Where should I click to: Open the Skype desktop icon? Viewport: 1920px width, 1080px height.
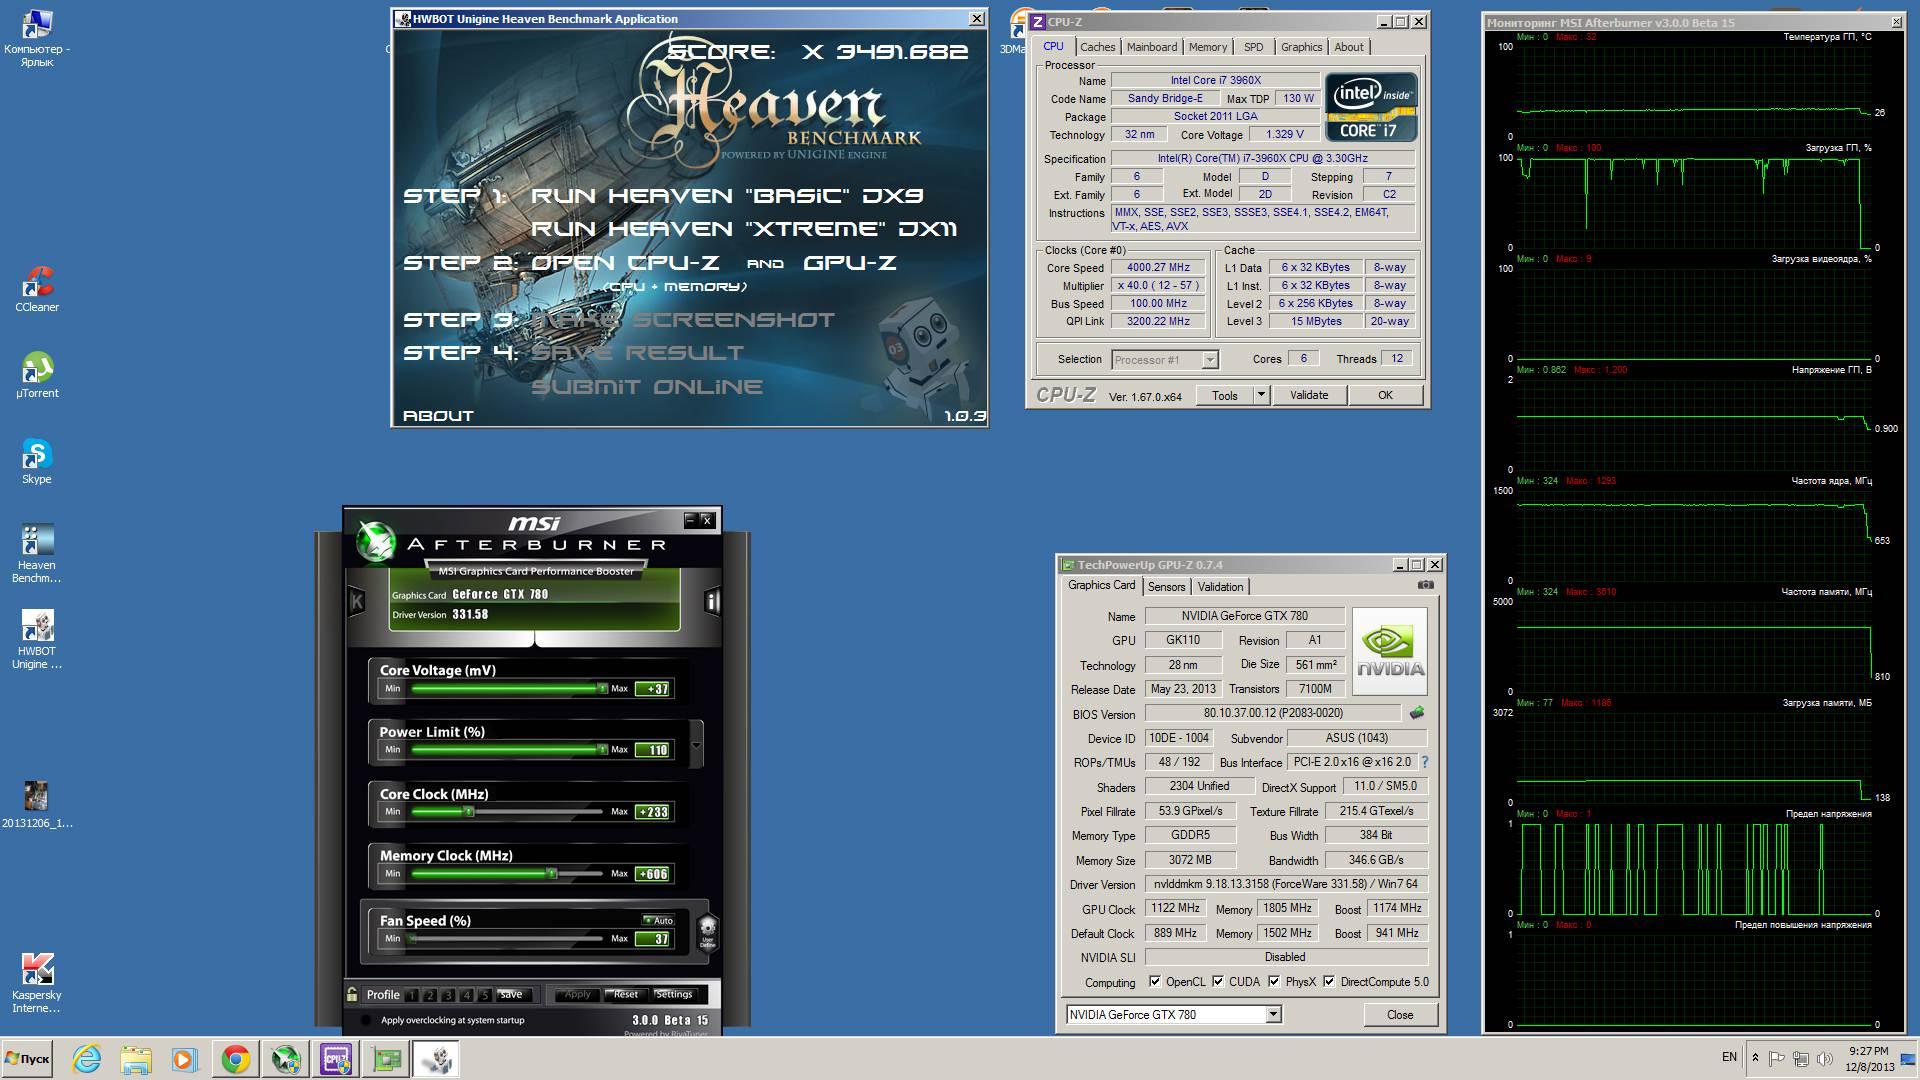coord(37,461)
